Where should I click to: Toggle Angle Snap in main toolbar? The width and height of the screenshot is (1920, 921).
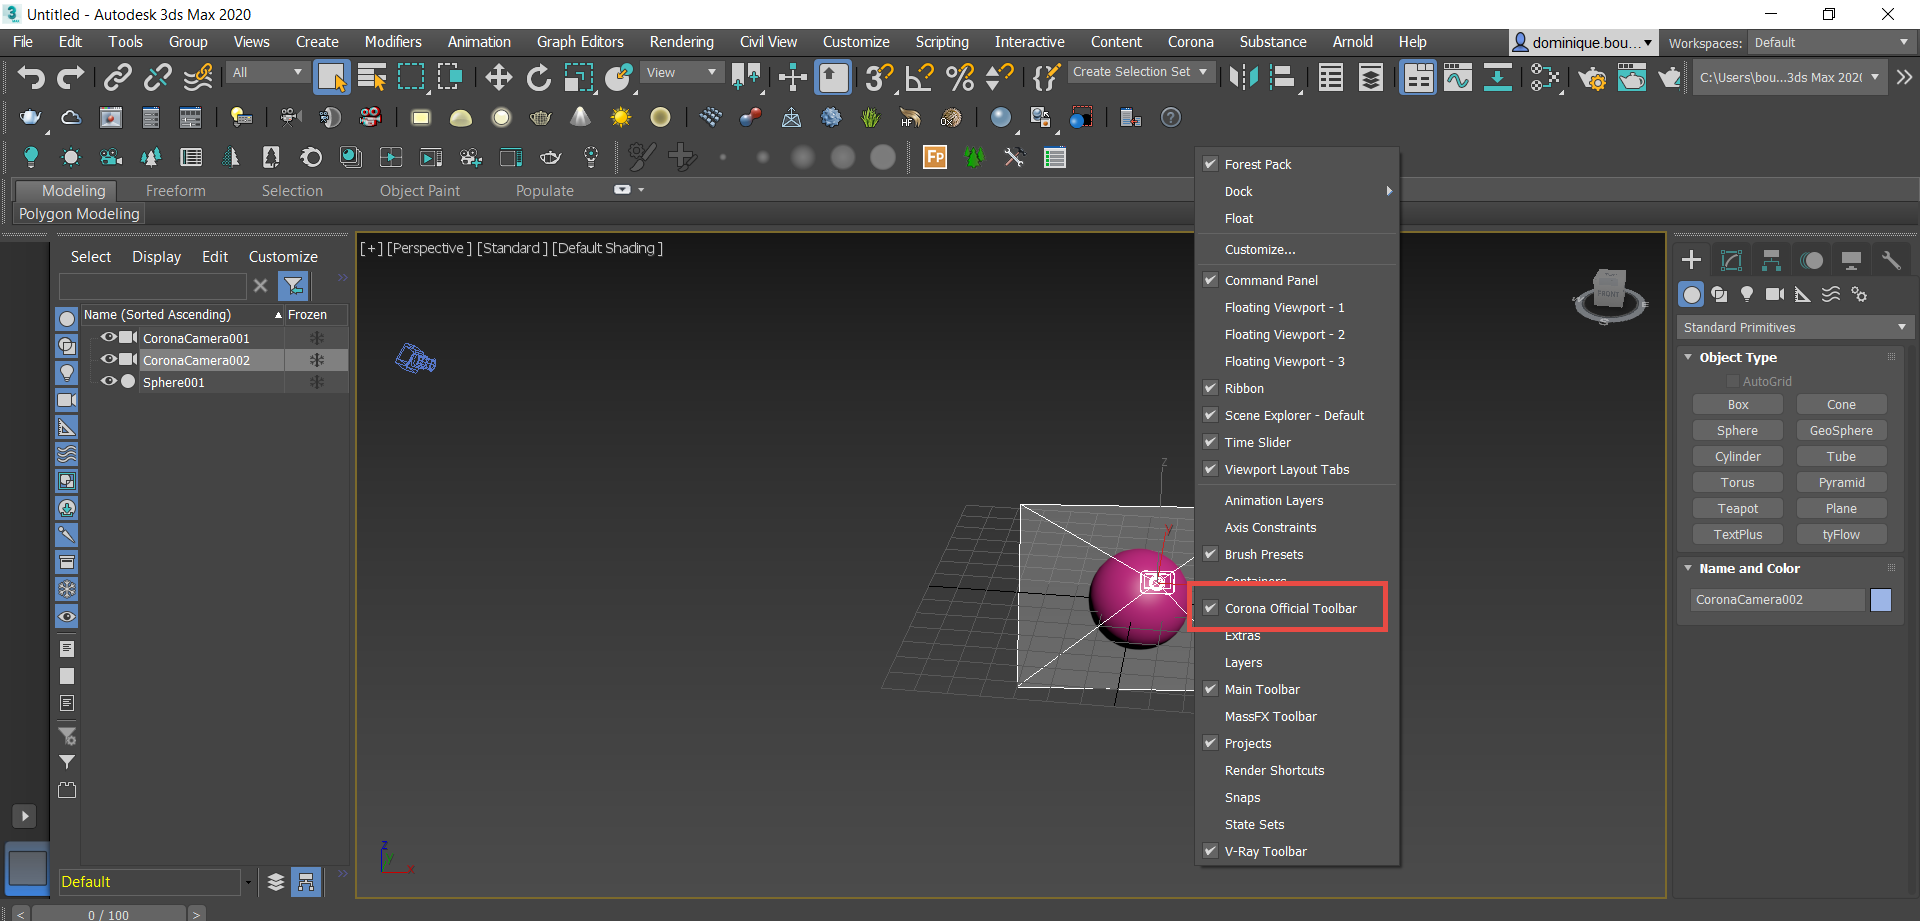(919, 77)
